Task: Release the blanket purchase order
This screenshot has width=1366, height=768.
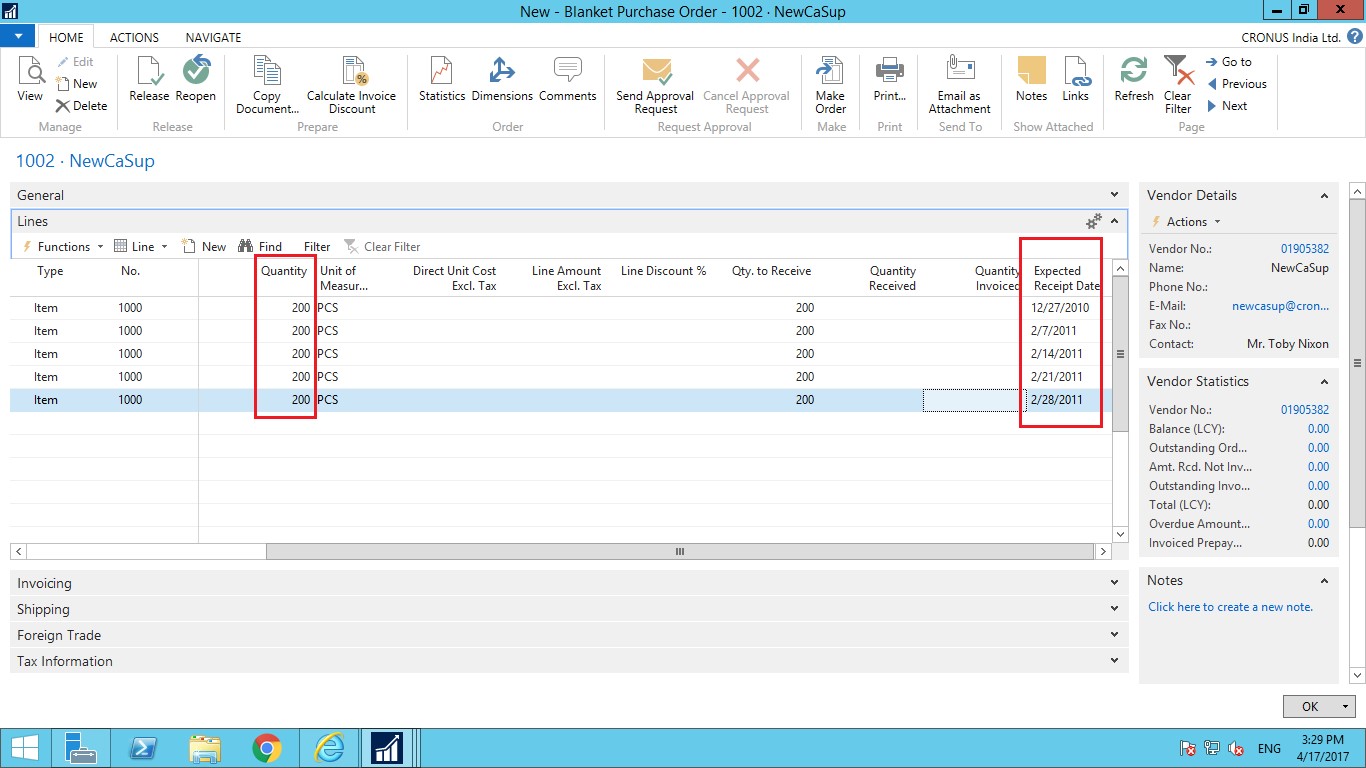Action: pyautogui.click(x=149, y=80)
